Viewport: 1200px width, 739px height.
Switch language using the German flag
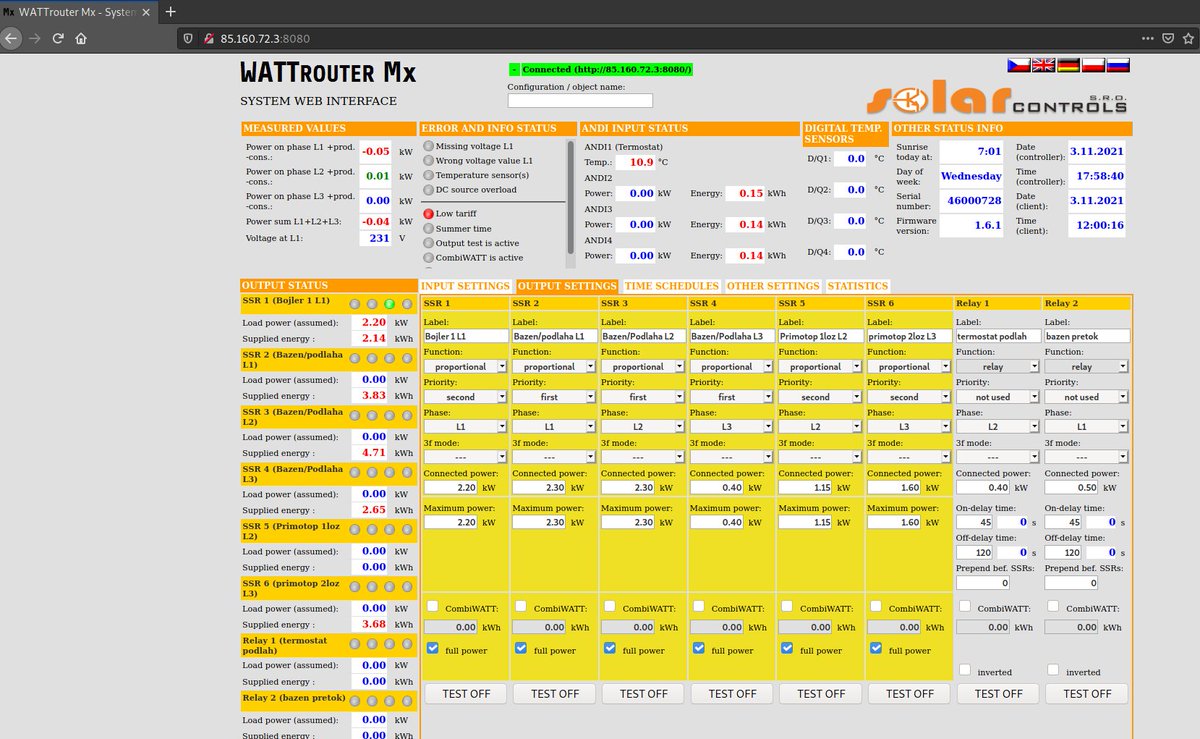point(1068,65)
